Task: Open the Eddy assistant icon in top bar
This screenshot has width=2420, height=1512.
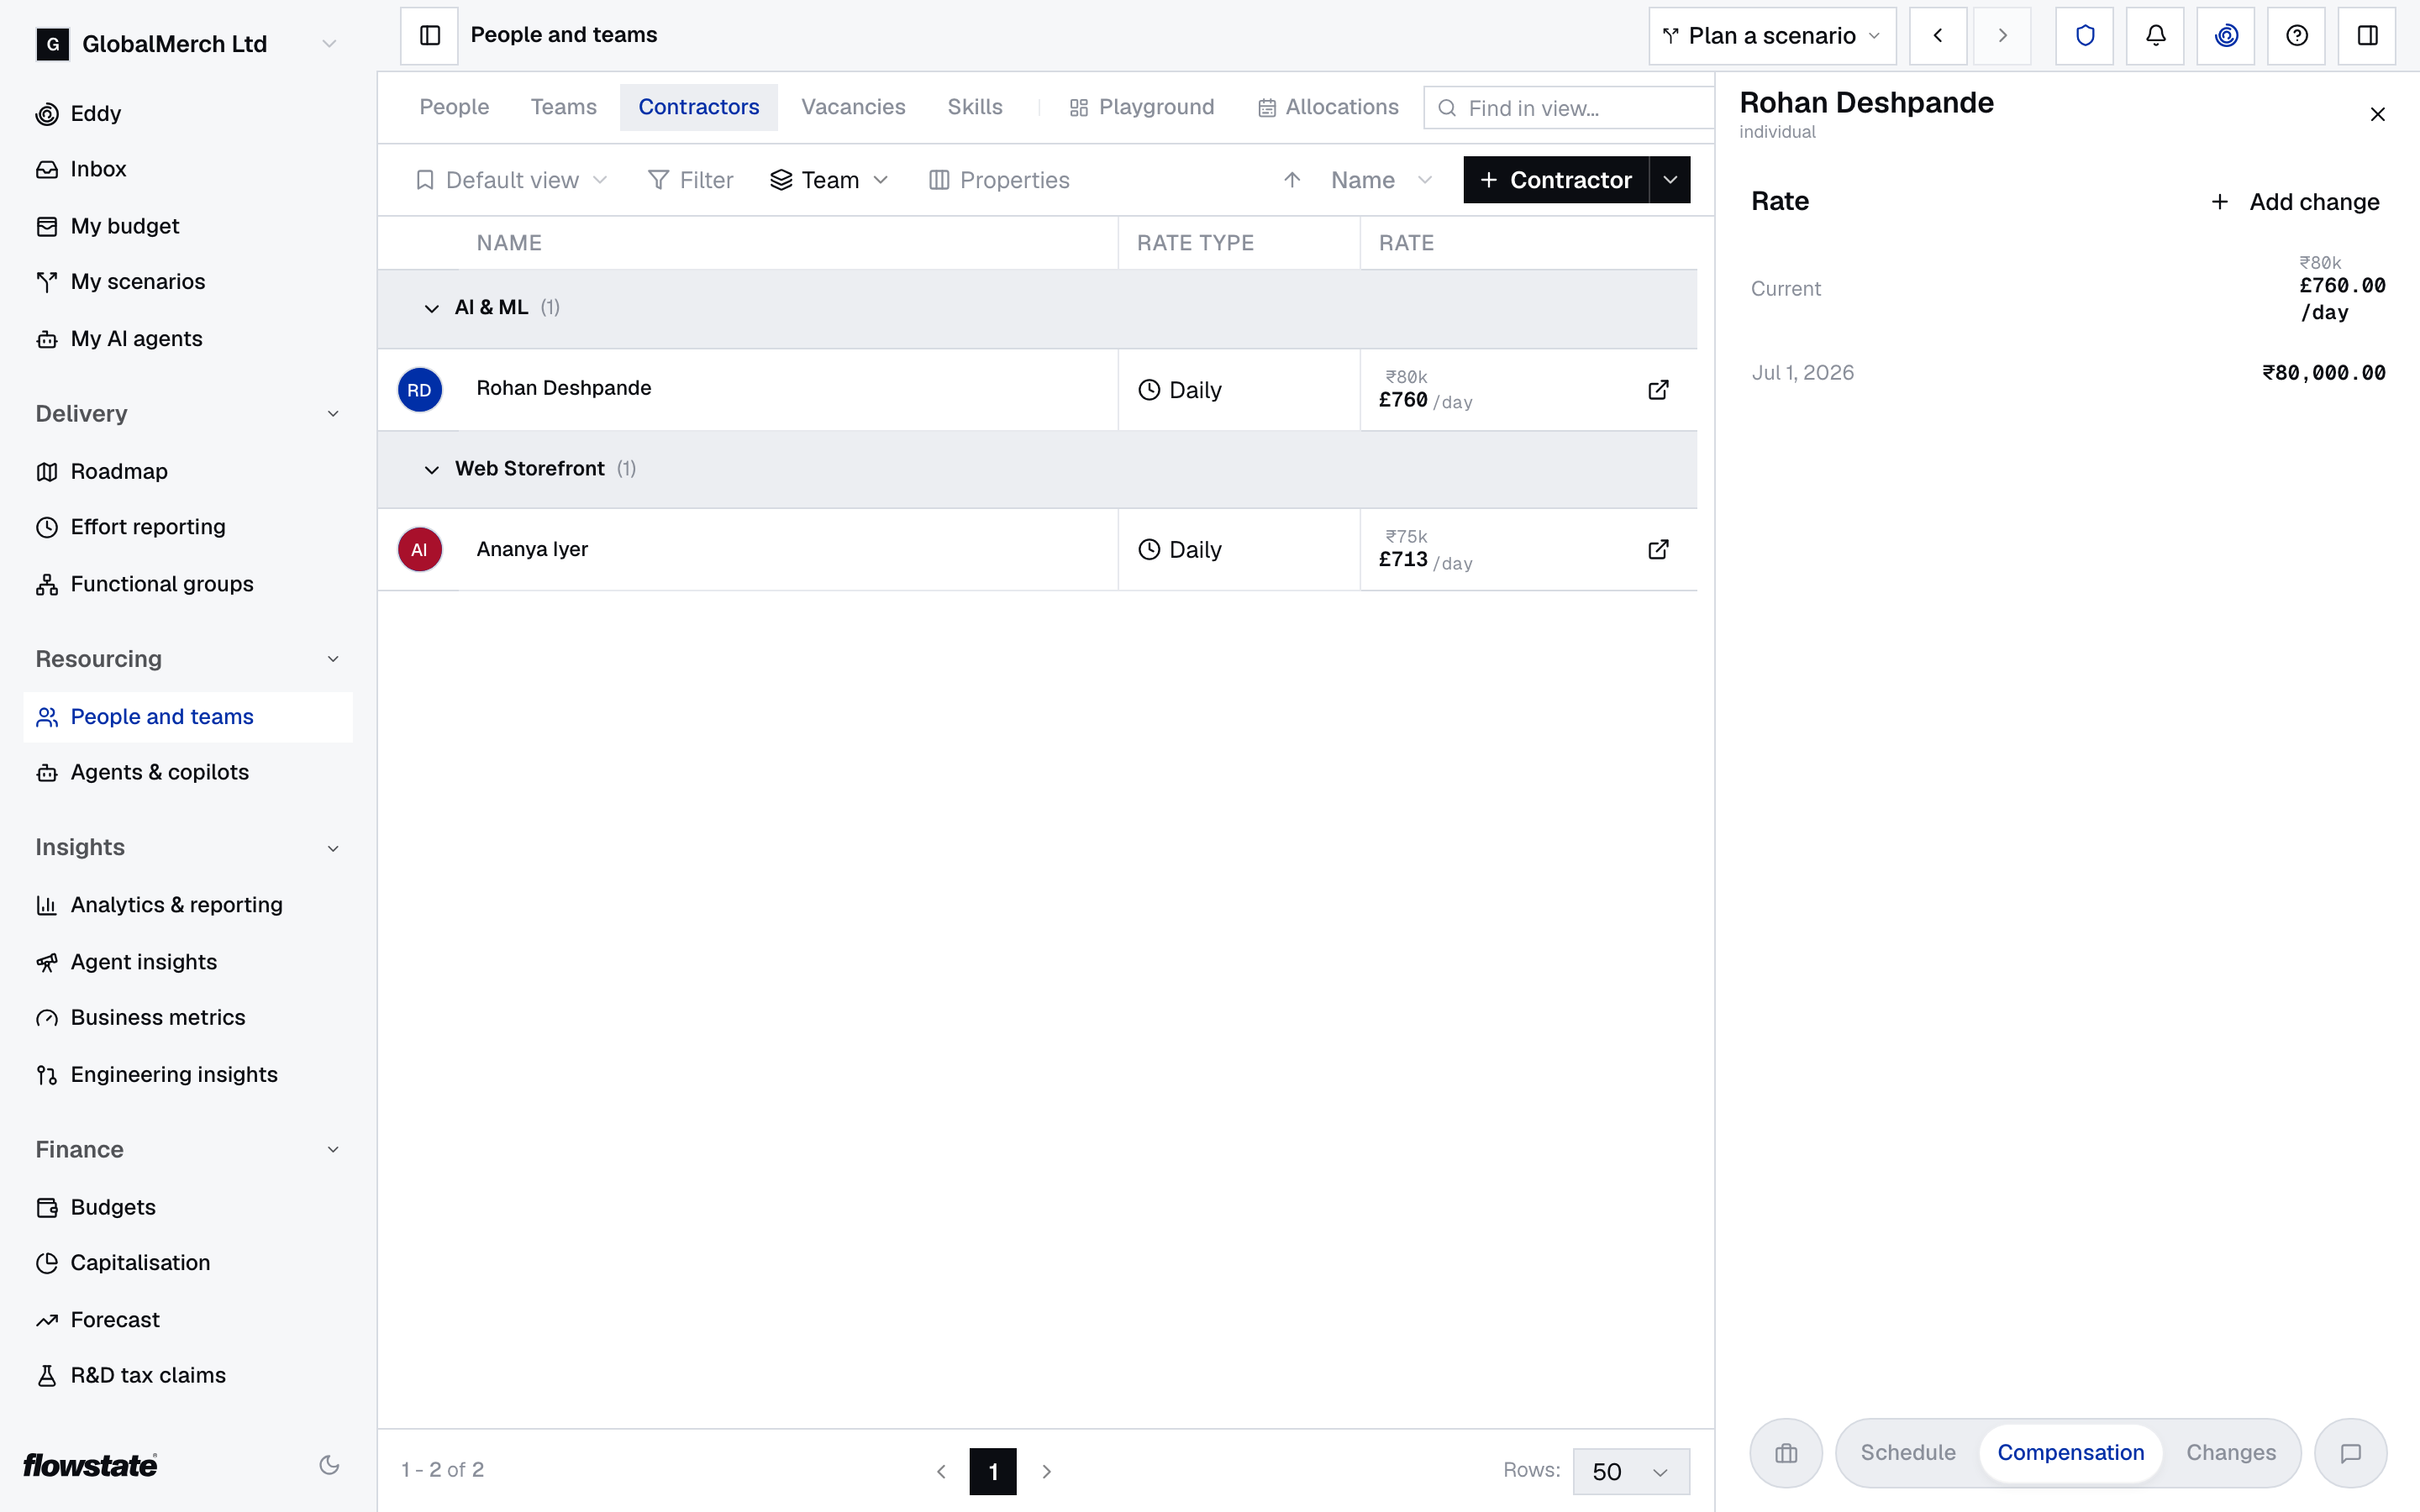Action: pos(2226,35)
